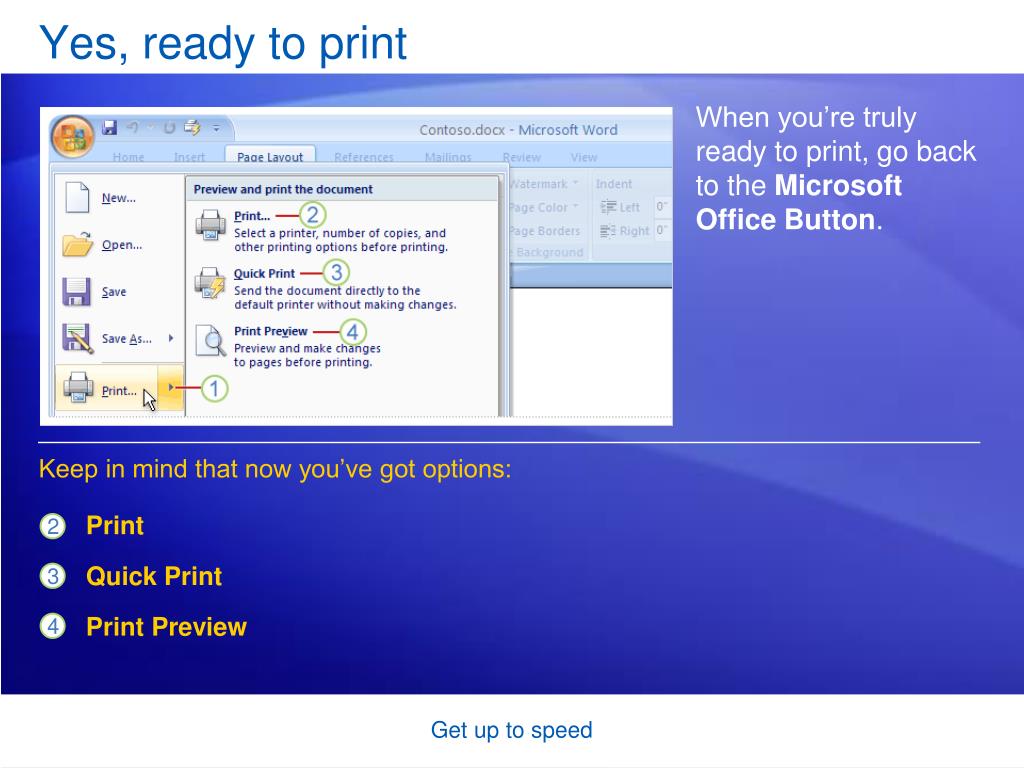Click the 'Quick Print' bullet text on slide
Image resolution: width=1024 pixels, height=768 pixels.
click(154, 576)
